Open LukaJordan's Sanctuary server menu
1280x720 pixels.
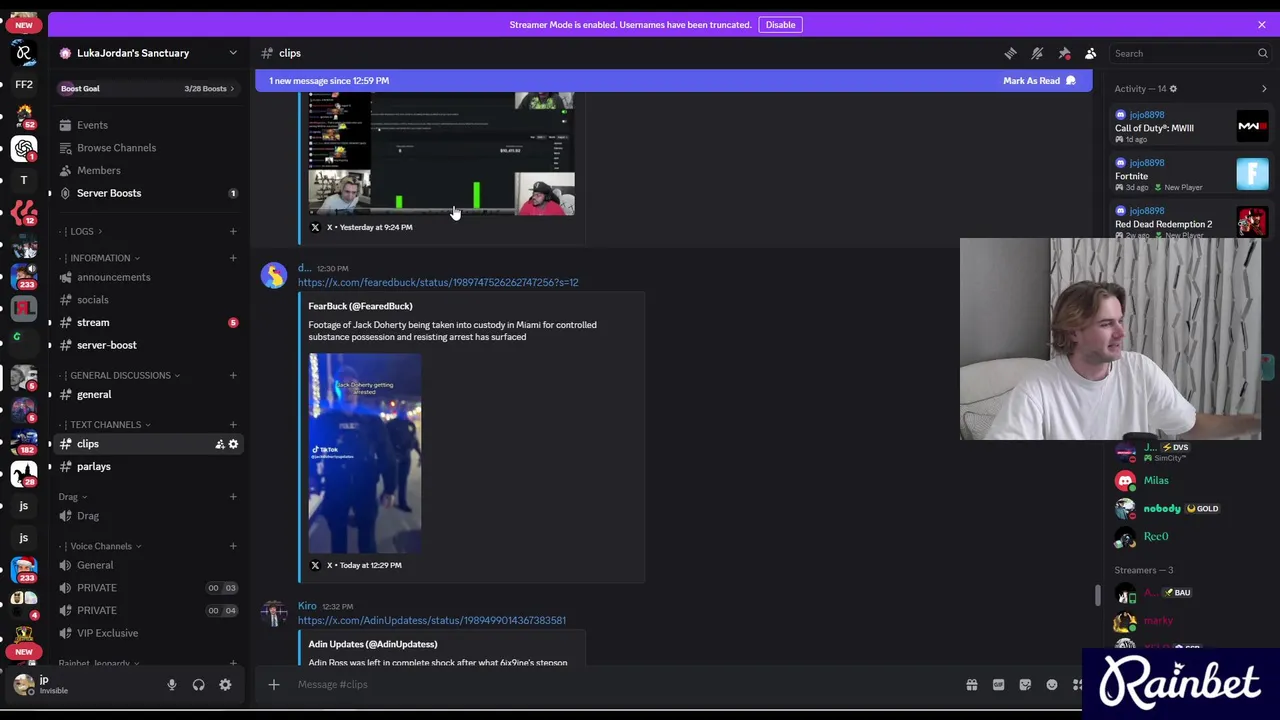[x=149, y=53]
